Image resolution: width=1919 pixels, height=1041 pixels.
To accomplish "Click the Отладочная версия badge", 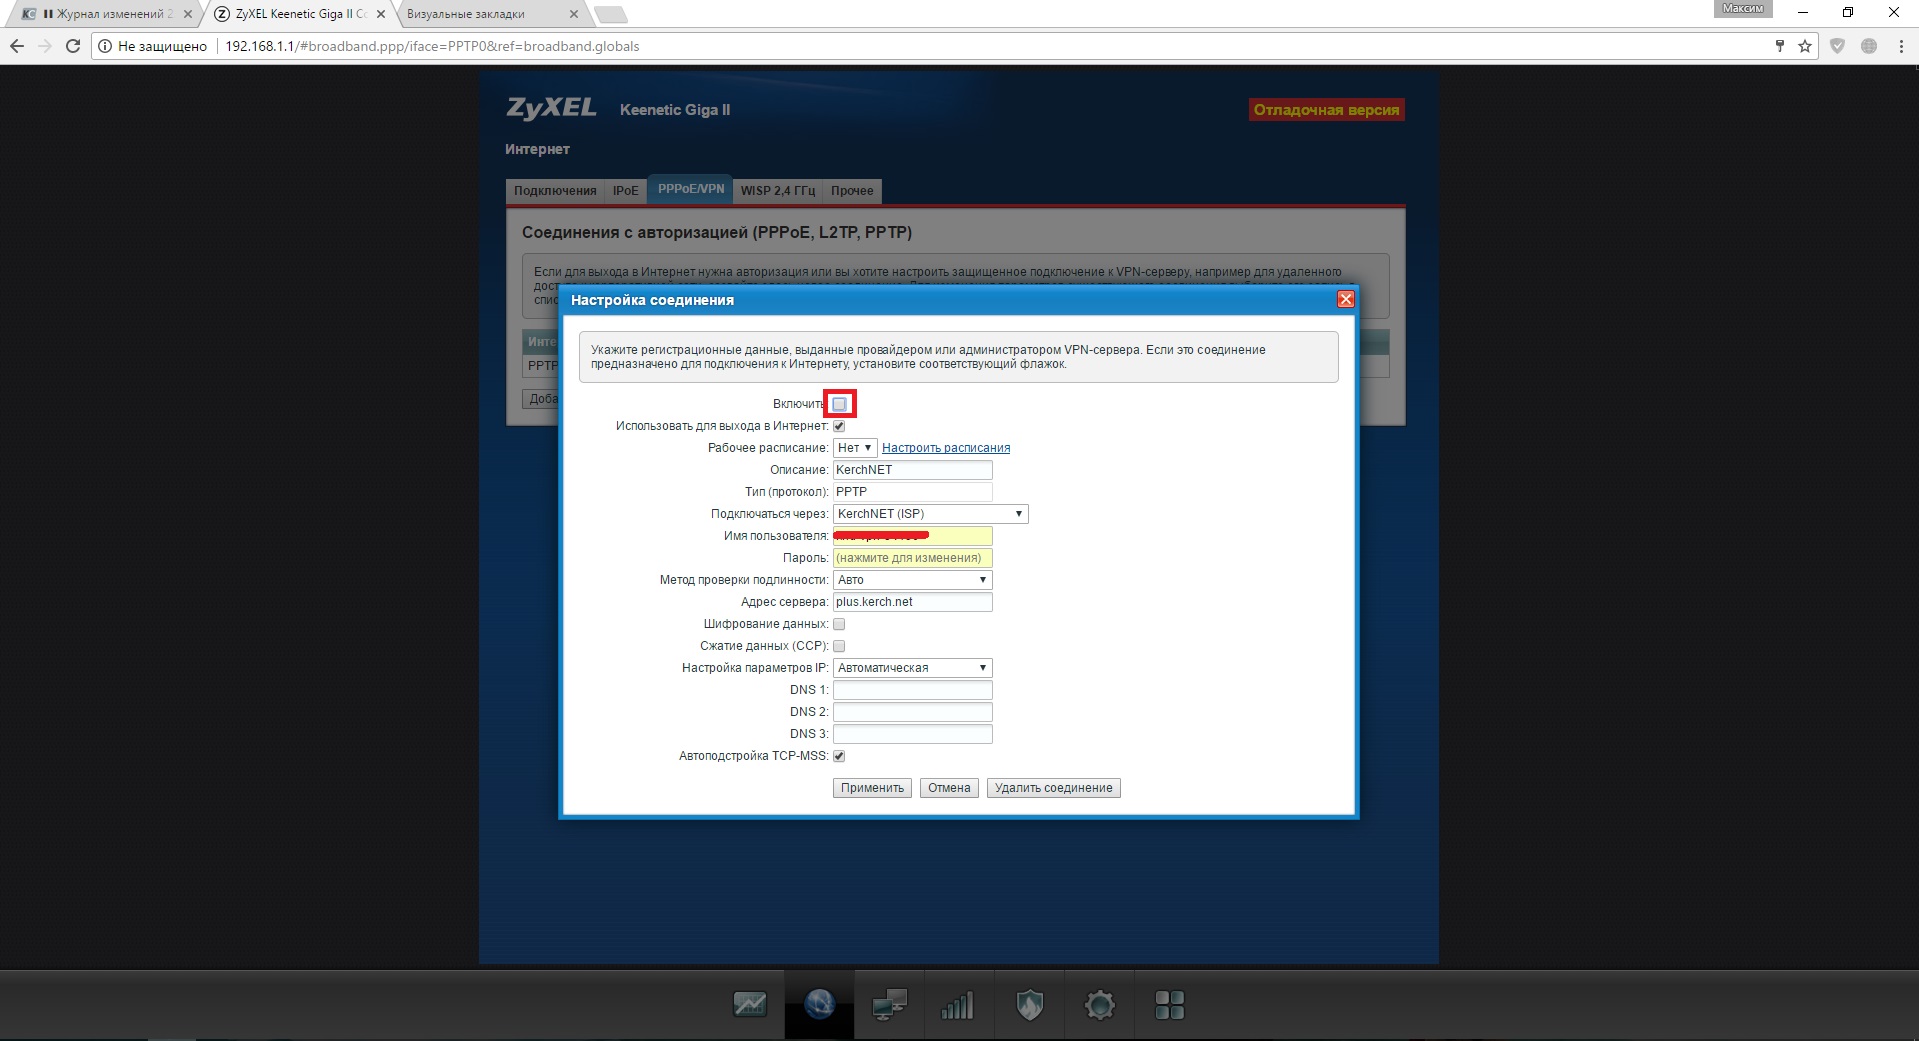I will pyautogui.click(x=1326, y=110).
